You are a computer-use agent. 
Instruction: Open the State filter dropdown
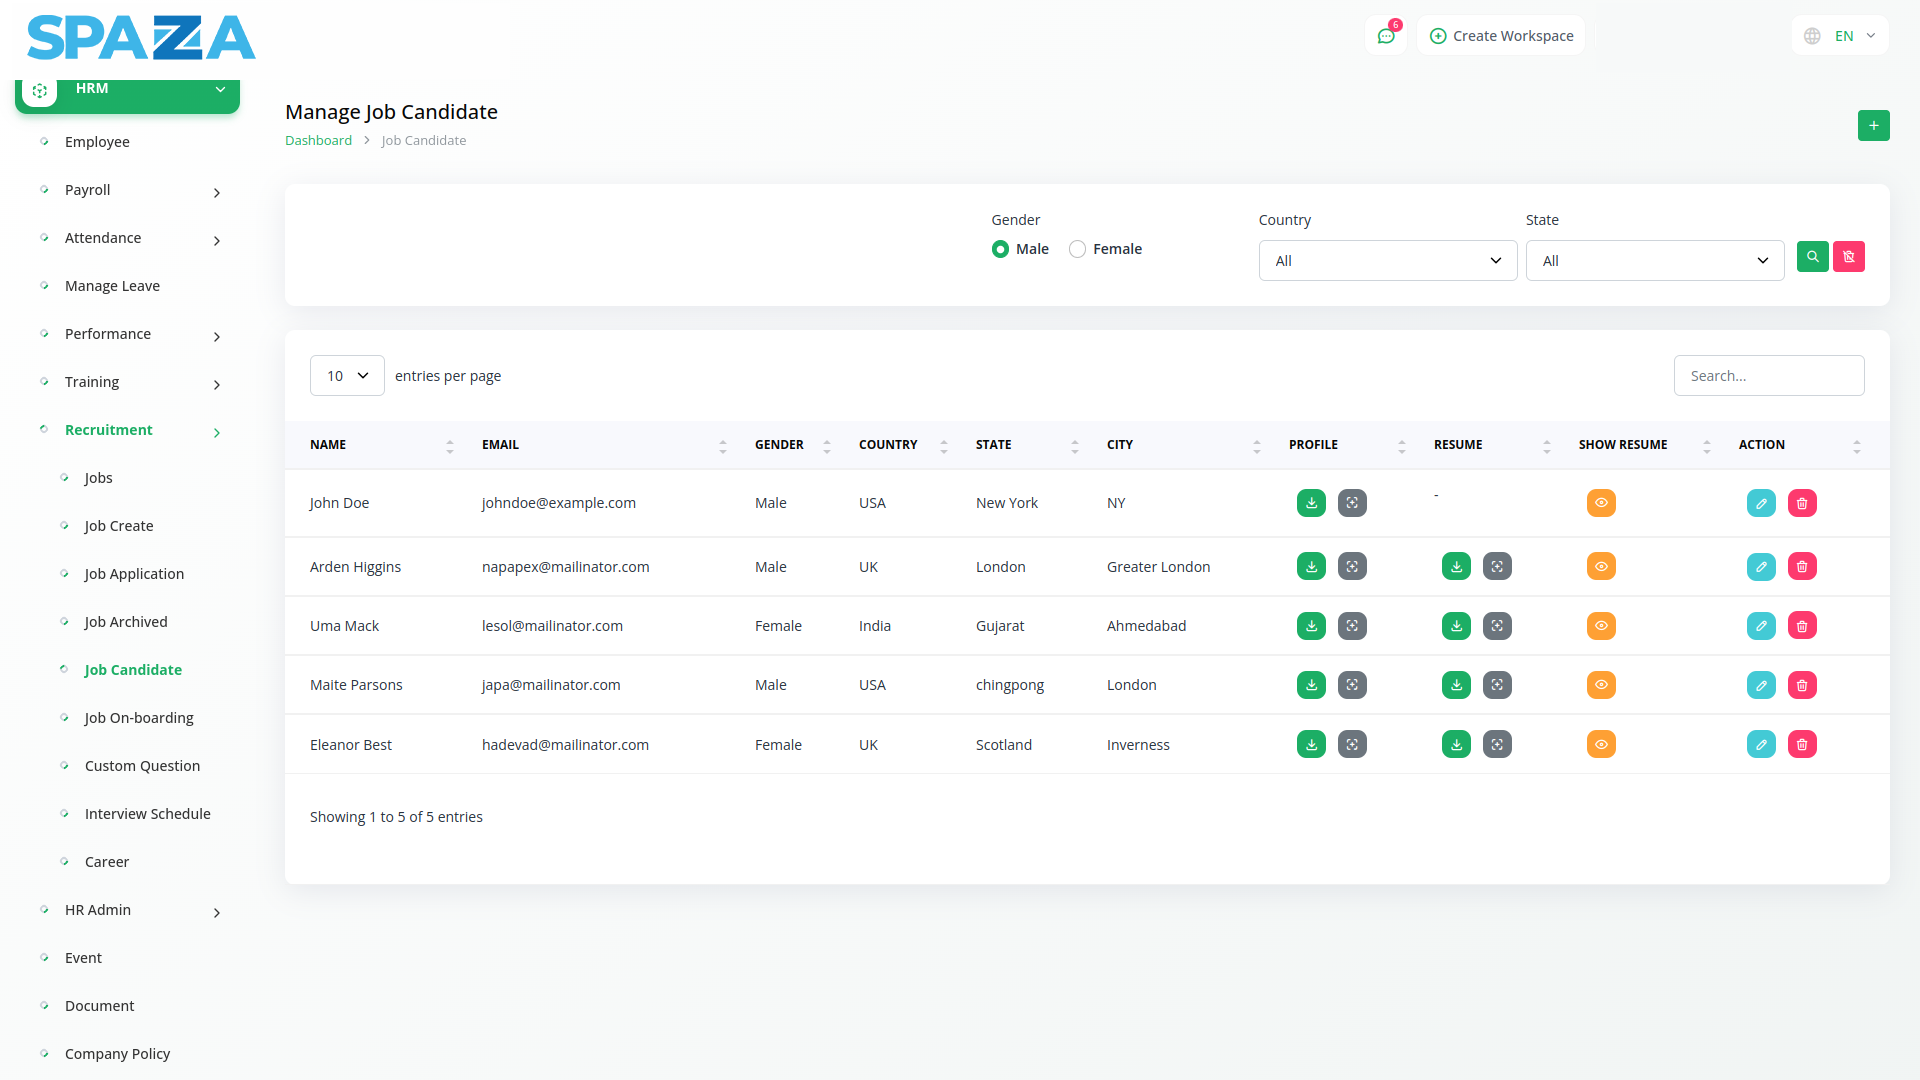pyautogui.click(x=1654, y=261)
